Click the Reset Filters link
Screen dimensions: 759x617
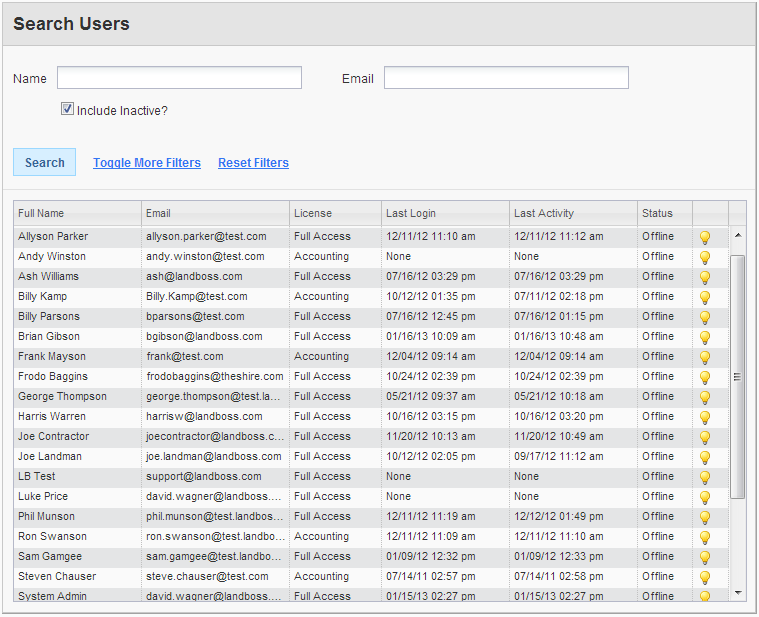click(x=253, y=163)
